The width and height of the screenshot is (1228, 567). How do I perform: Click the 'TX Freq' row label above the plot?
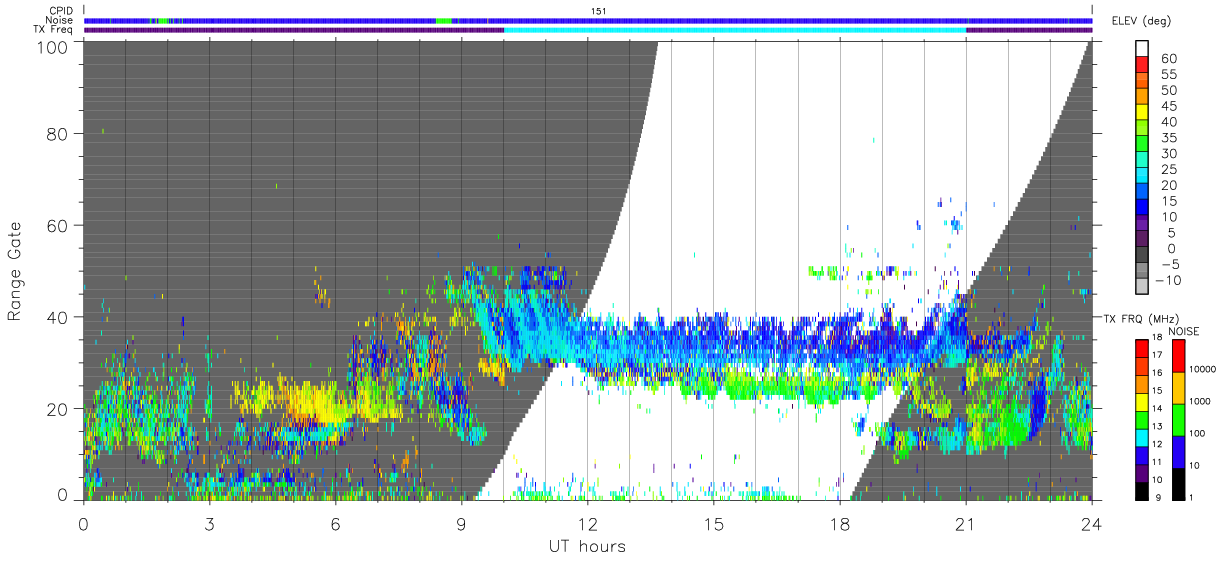[x=54, y=29]
